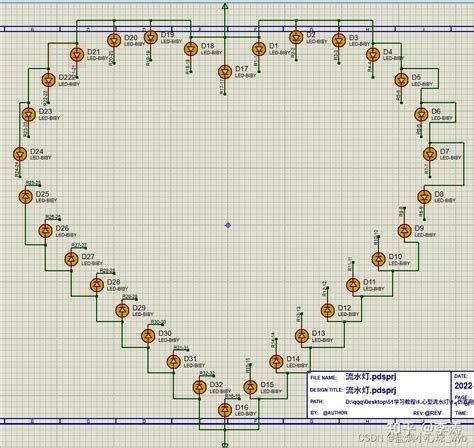
Task: Select the D9 LED symbol
Action: click(x=404, y=231)
